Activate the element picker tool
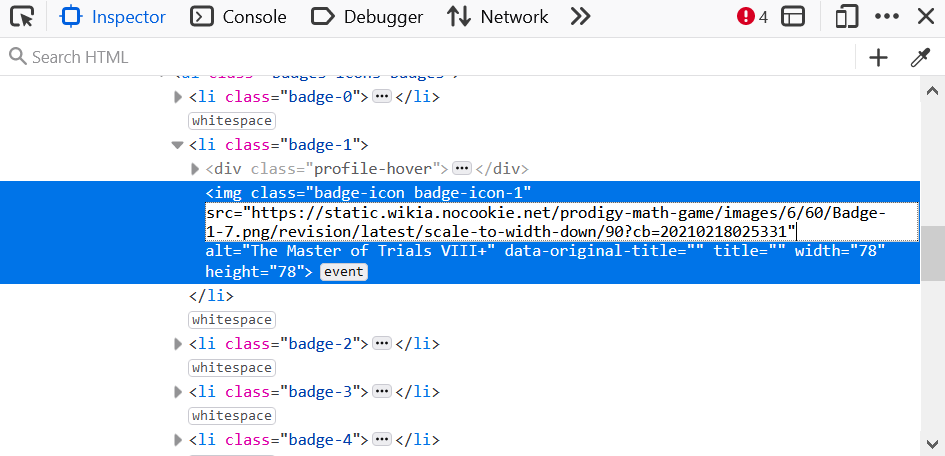Screen dimensions: 945x456 22,17
